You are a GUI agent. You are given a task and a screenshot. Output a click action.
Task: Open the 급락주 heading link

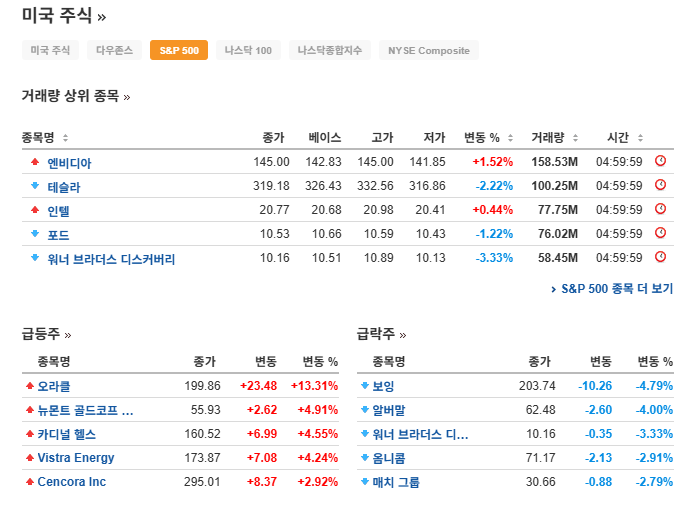[x=382, y=334]
